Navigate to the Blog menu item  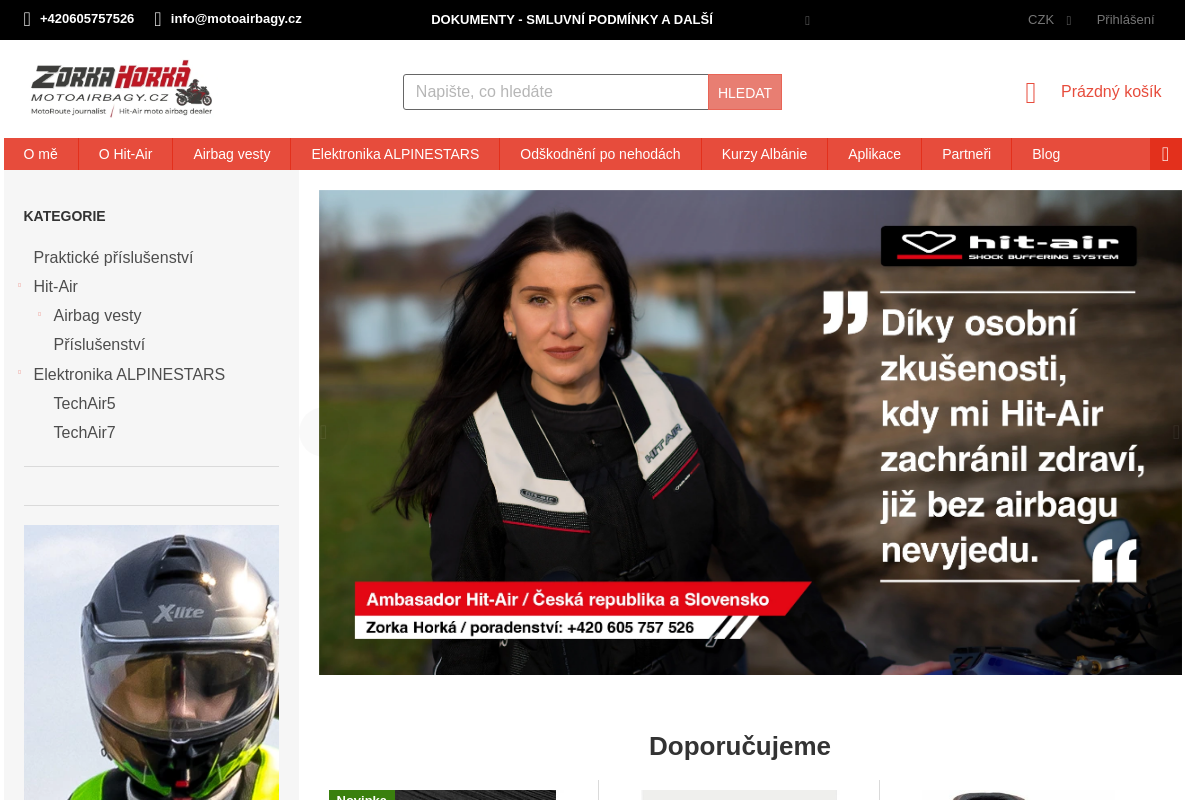tap(1046, 154)
